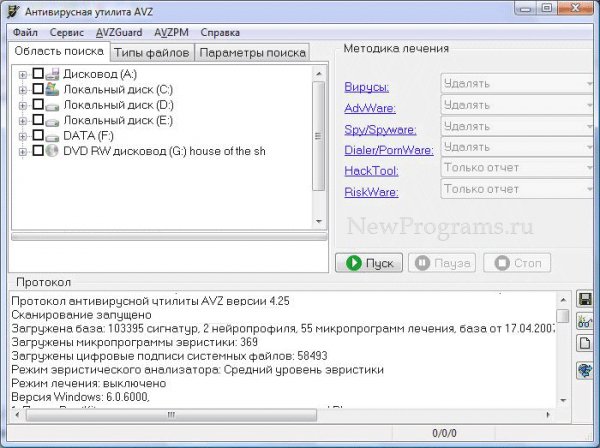
Task: Click the disc icon for DVD RW дисковод (G:)
Action: [x=52, y=151]
